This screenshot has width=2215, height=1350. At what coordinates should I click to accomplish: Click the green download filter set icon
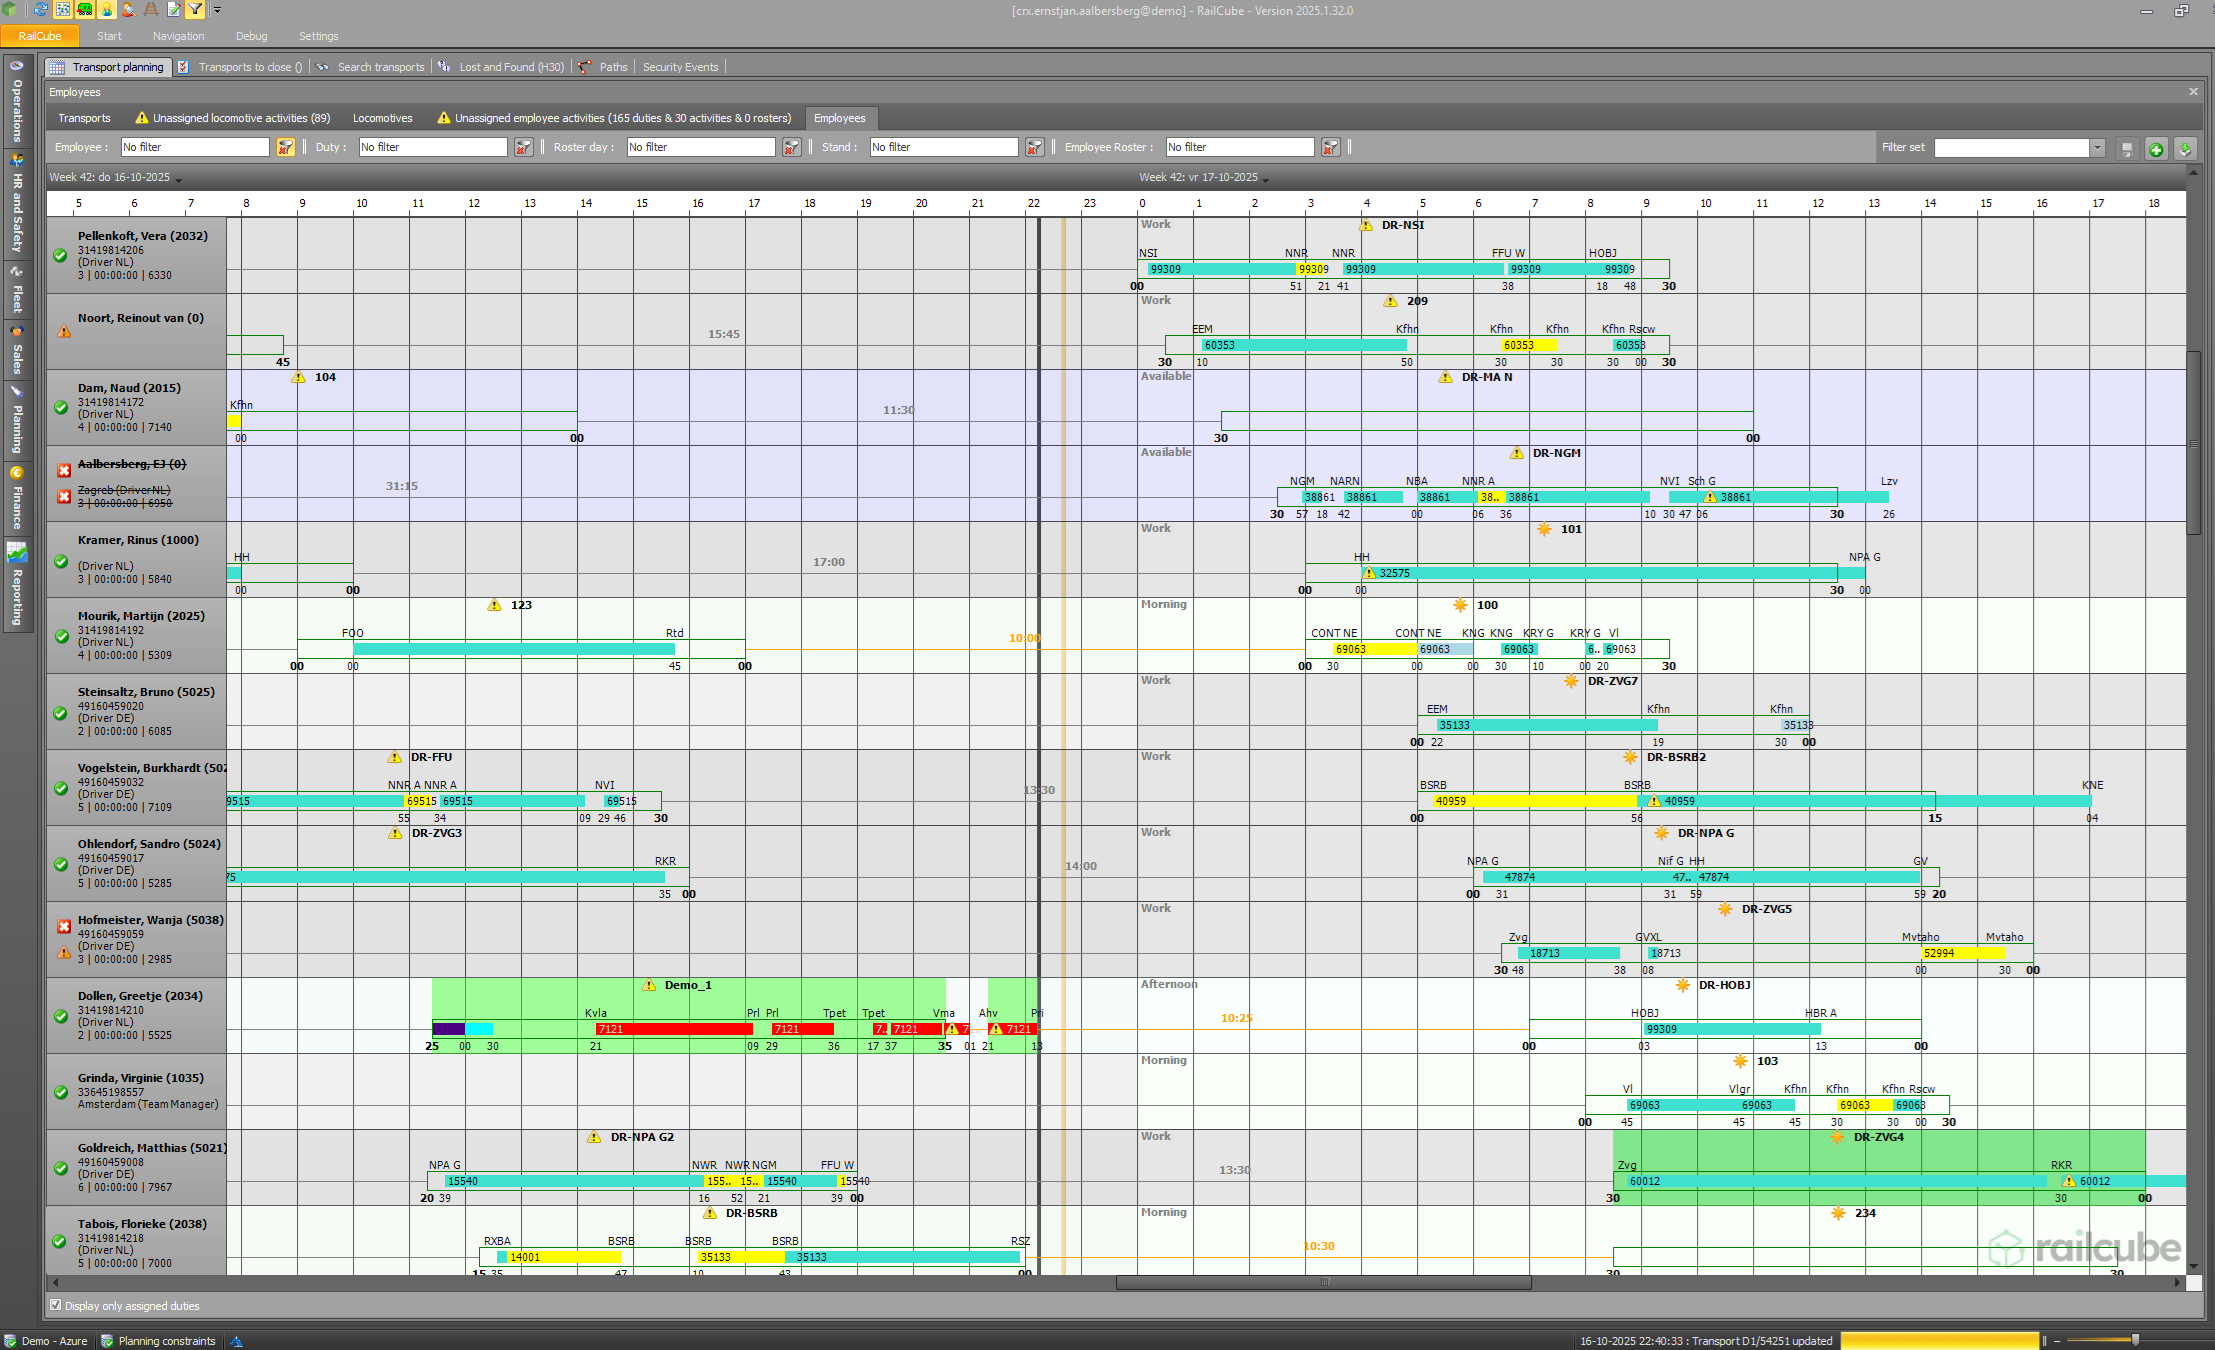[x=2185, y=148]
